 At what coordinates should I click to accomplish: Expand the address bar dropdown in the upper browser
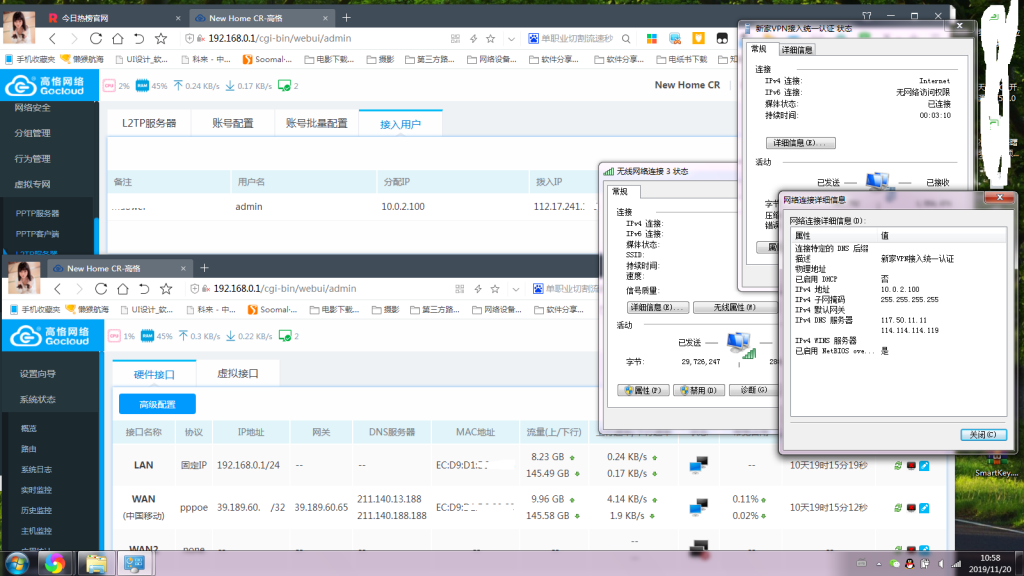[x=511, y=39]
